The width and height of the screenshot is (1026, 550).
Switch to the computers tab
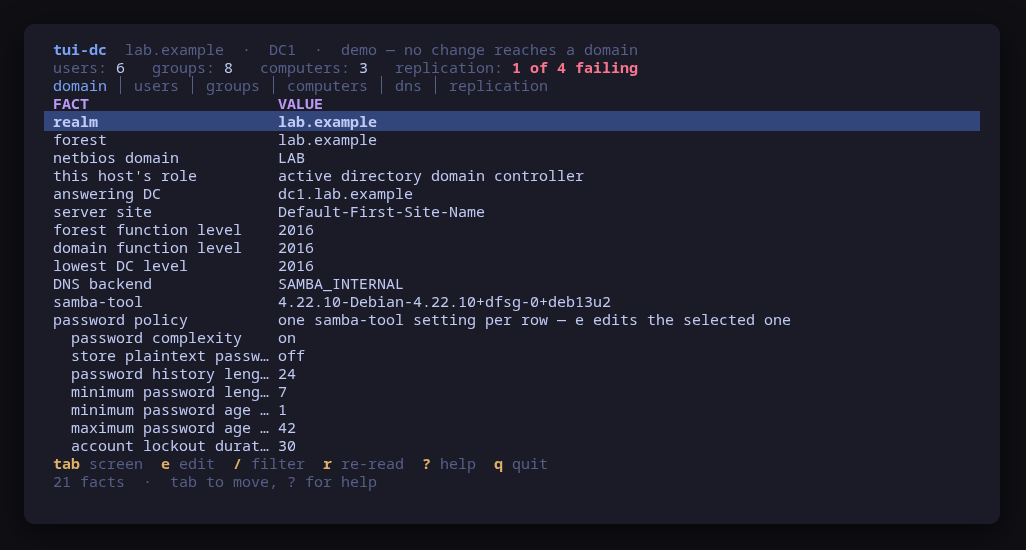click(x=327, y=86)
